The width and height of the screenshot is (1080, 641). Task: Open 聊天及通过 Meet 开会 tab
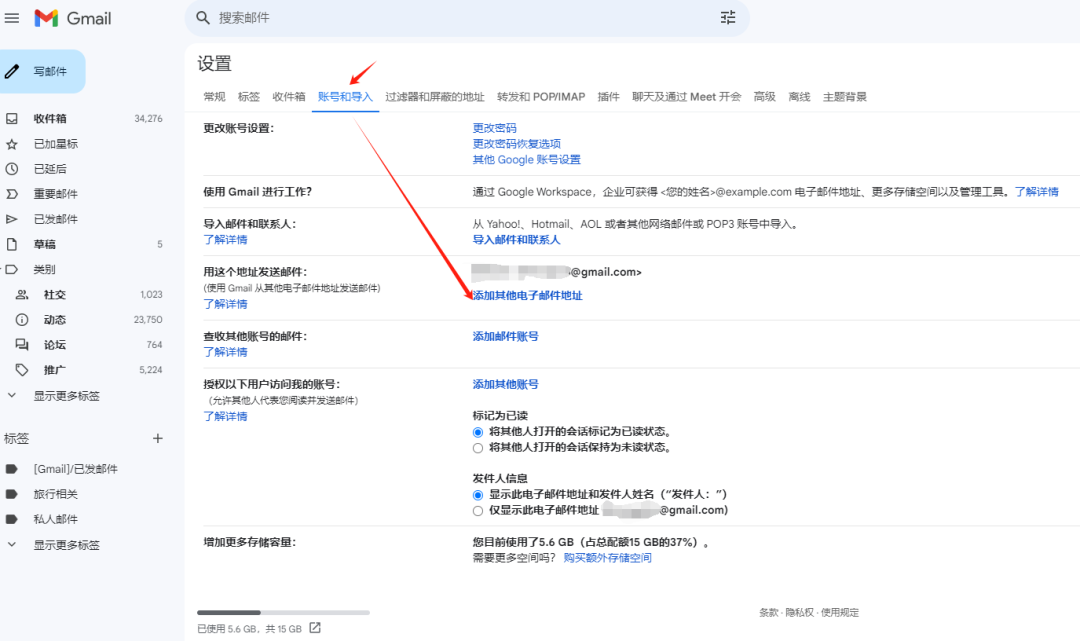pos(687,97)
